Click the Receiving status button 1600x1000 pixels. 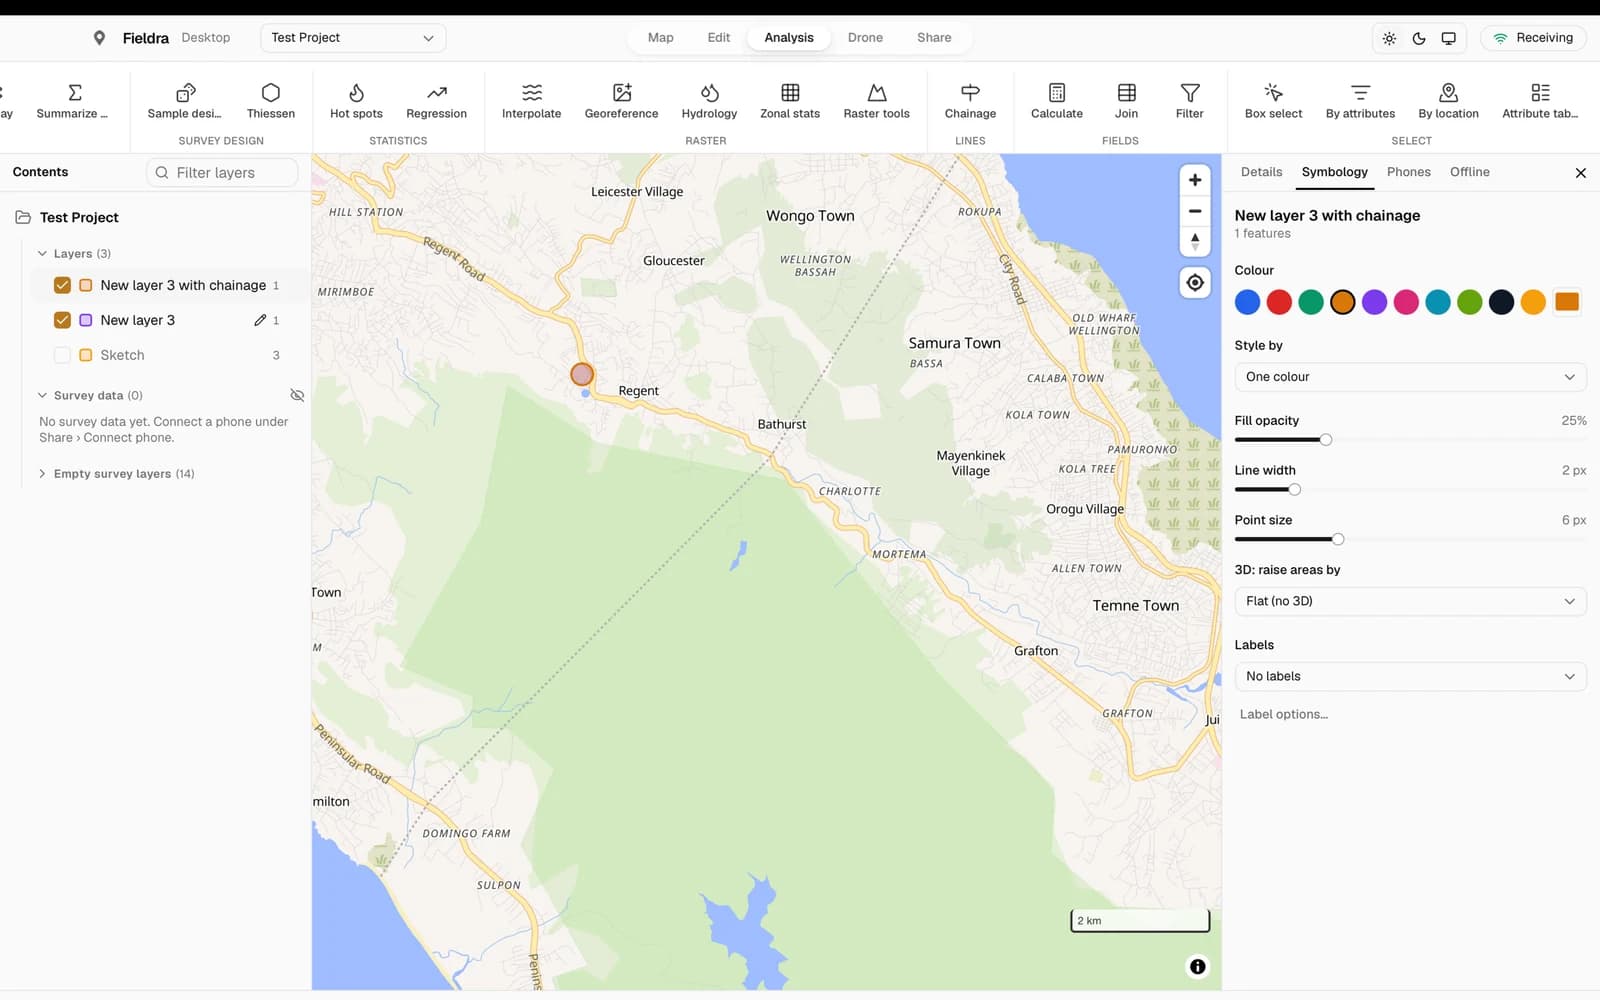pos(1533,38)
